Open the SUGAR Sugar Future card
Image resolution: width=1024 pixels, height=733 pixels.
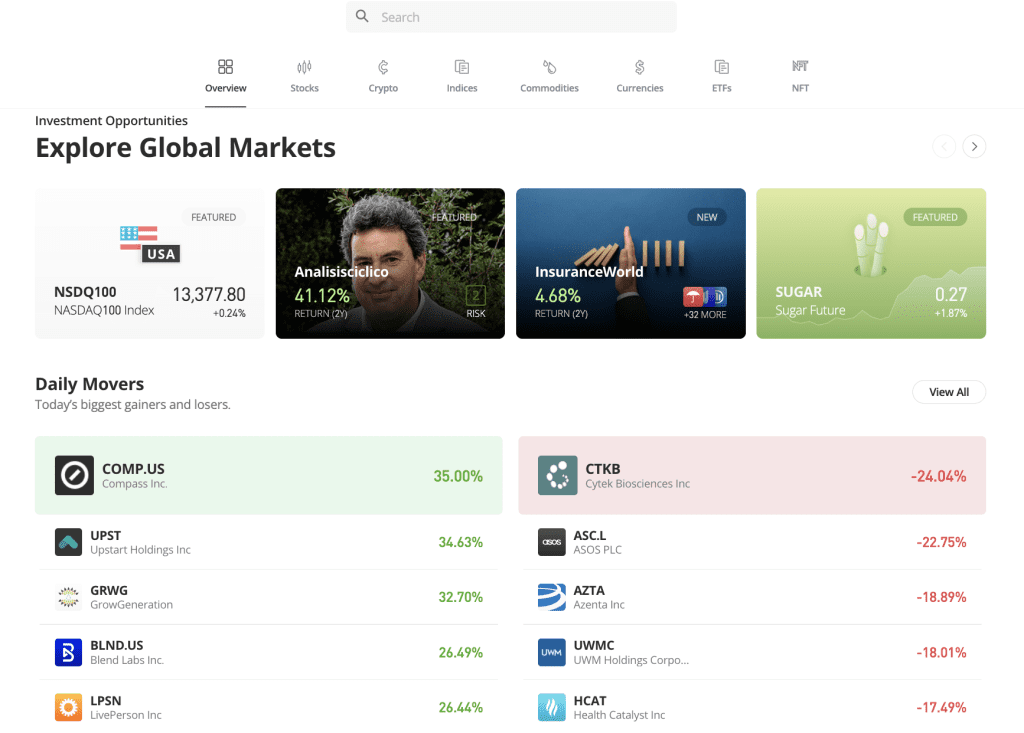pyautogui.click(x=870, y=264)
